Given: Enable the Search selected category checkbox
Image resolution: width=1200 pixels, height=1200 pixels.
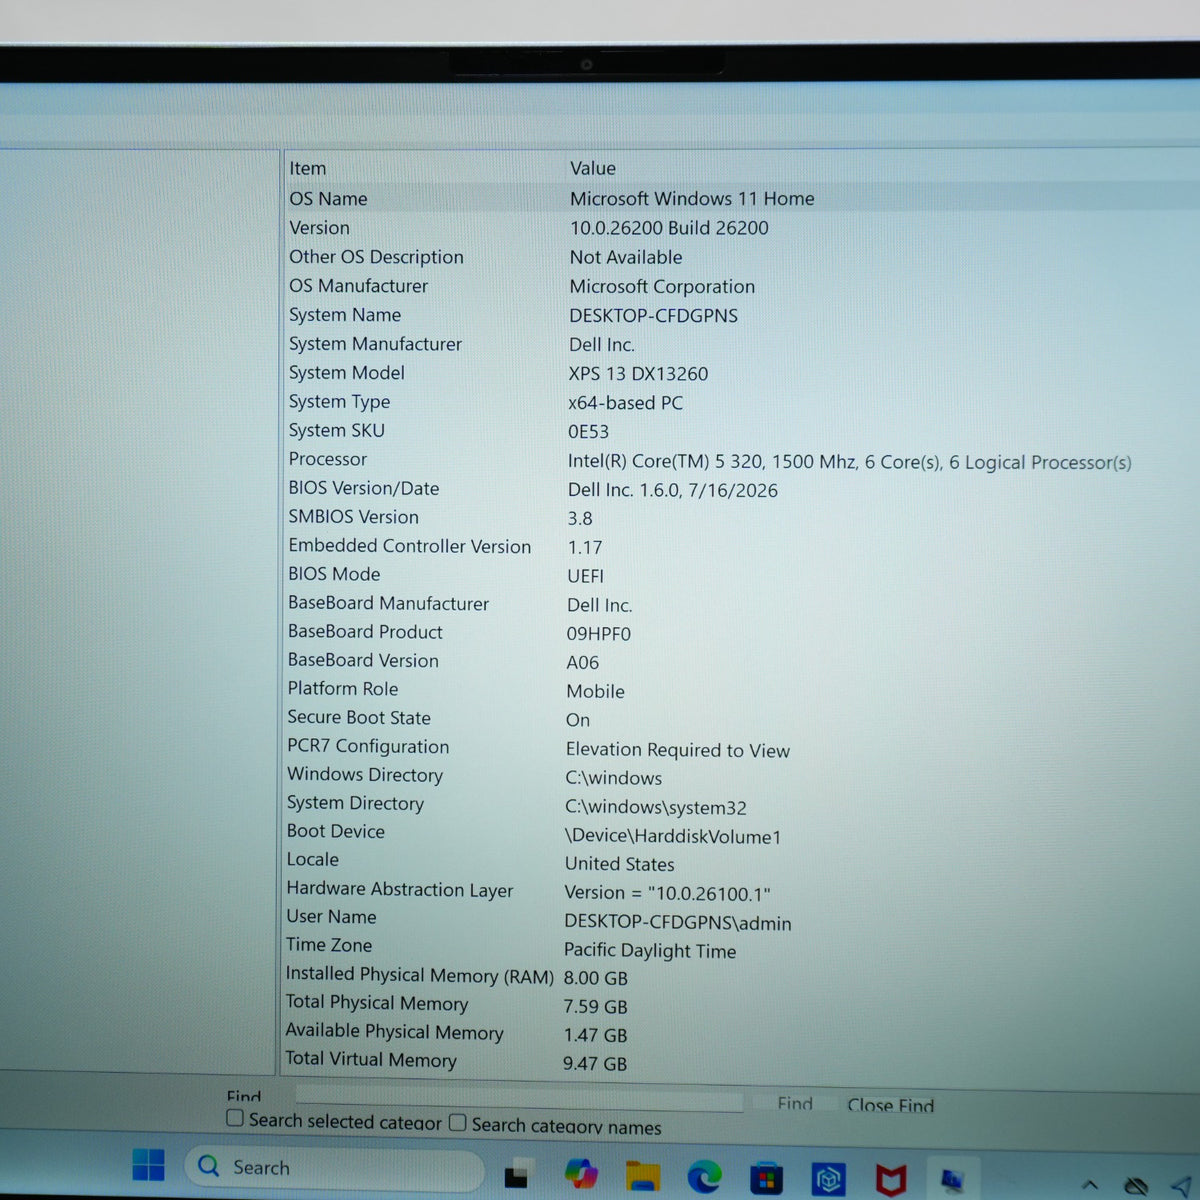Looking at the screenshot, I should click(x=235, y=1118).
